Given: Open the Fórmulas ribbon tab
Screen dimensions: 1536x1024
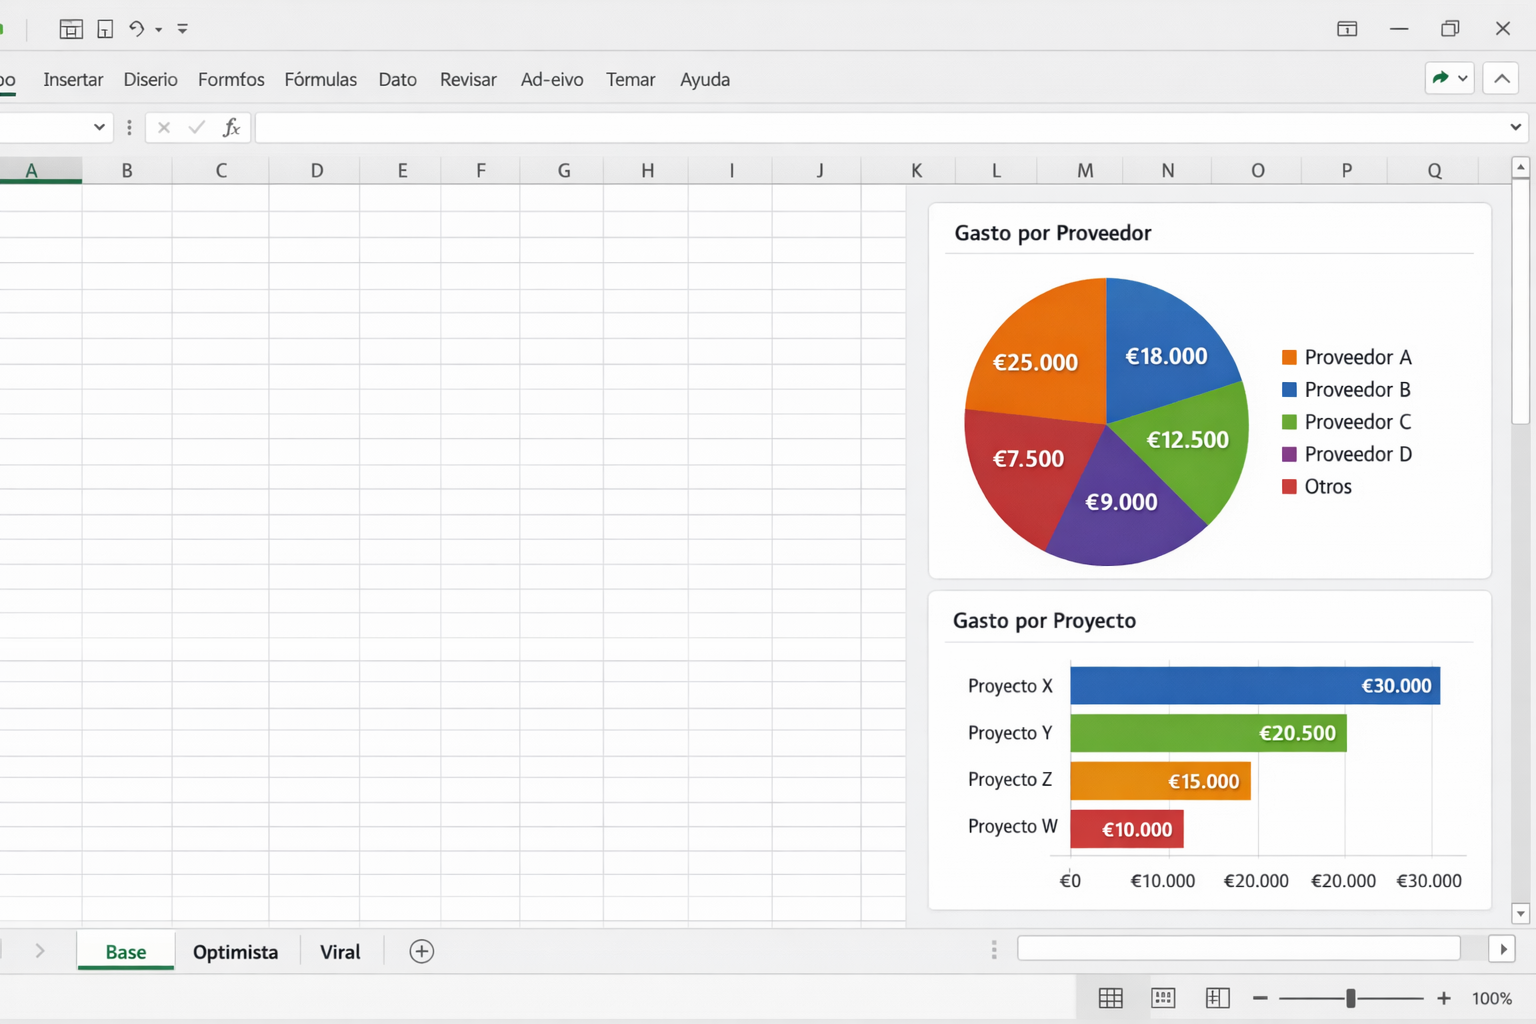Looking at the screenshot, I should [320, 79].
